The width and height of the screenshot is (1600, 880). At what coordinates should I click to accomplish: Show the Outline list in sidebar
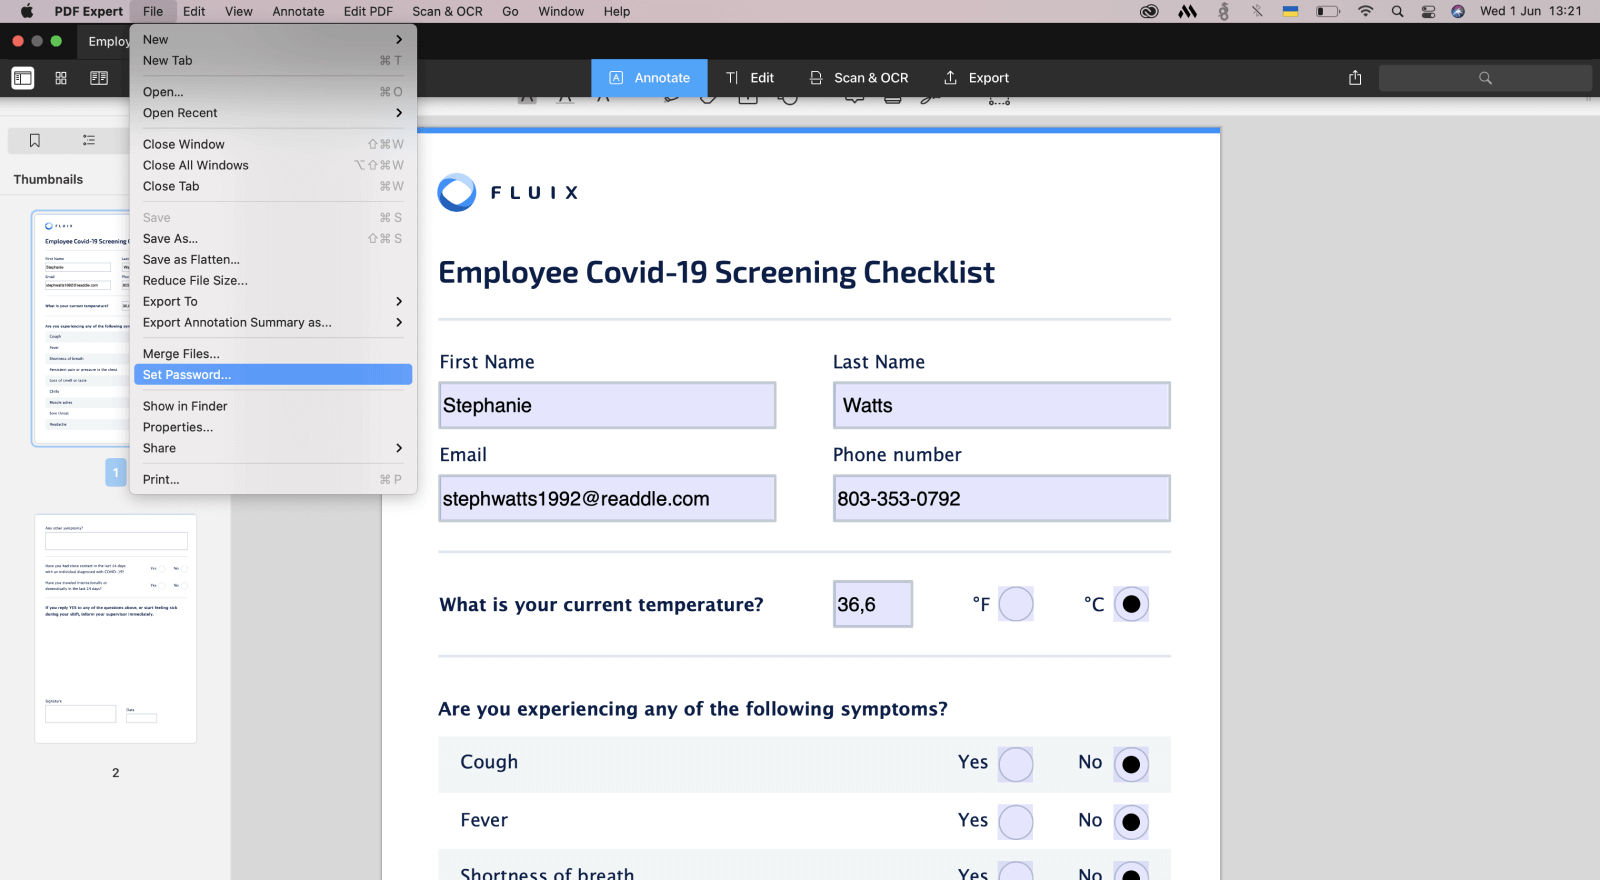point(89,141)
